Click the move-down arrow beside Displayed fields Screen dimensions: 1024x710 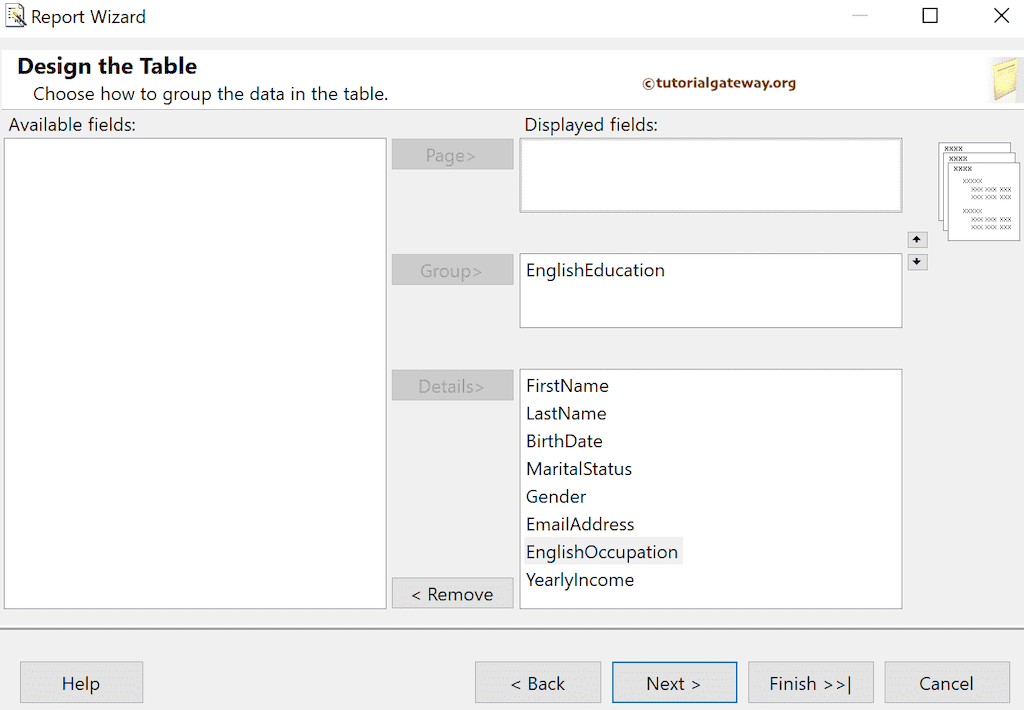pos(917,261)
